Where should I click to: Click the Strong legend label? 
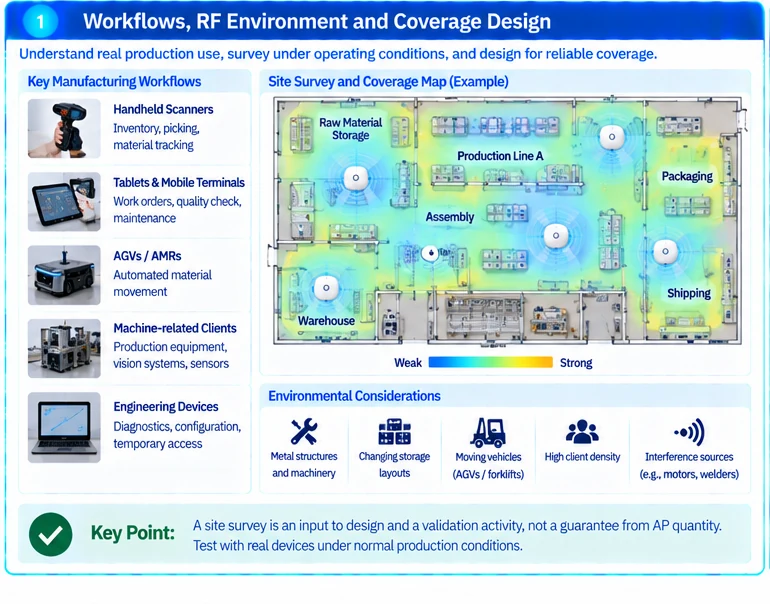tap(576, 363)
